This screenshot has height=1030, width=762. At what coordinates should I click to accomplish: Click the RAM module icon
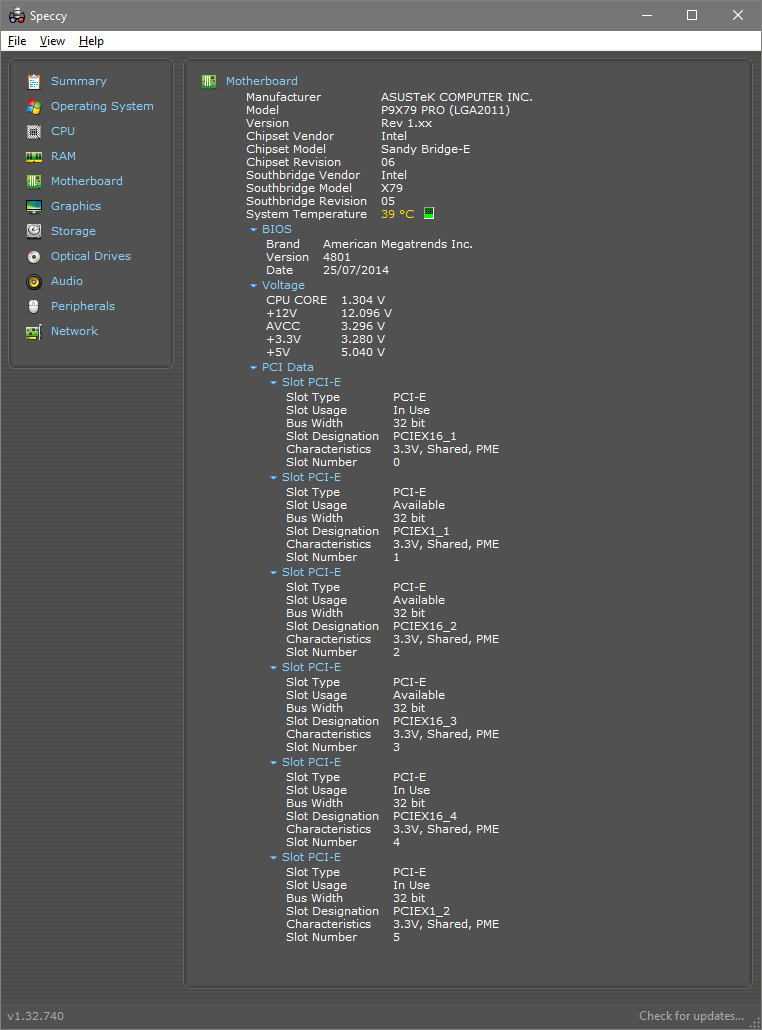(x=34, y=156)
